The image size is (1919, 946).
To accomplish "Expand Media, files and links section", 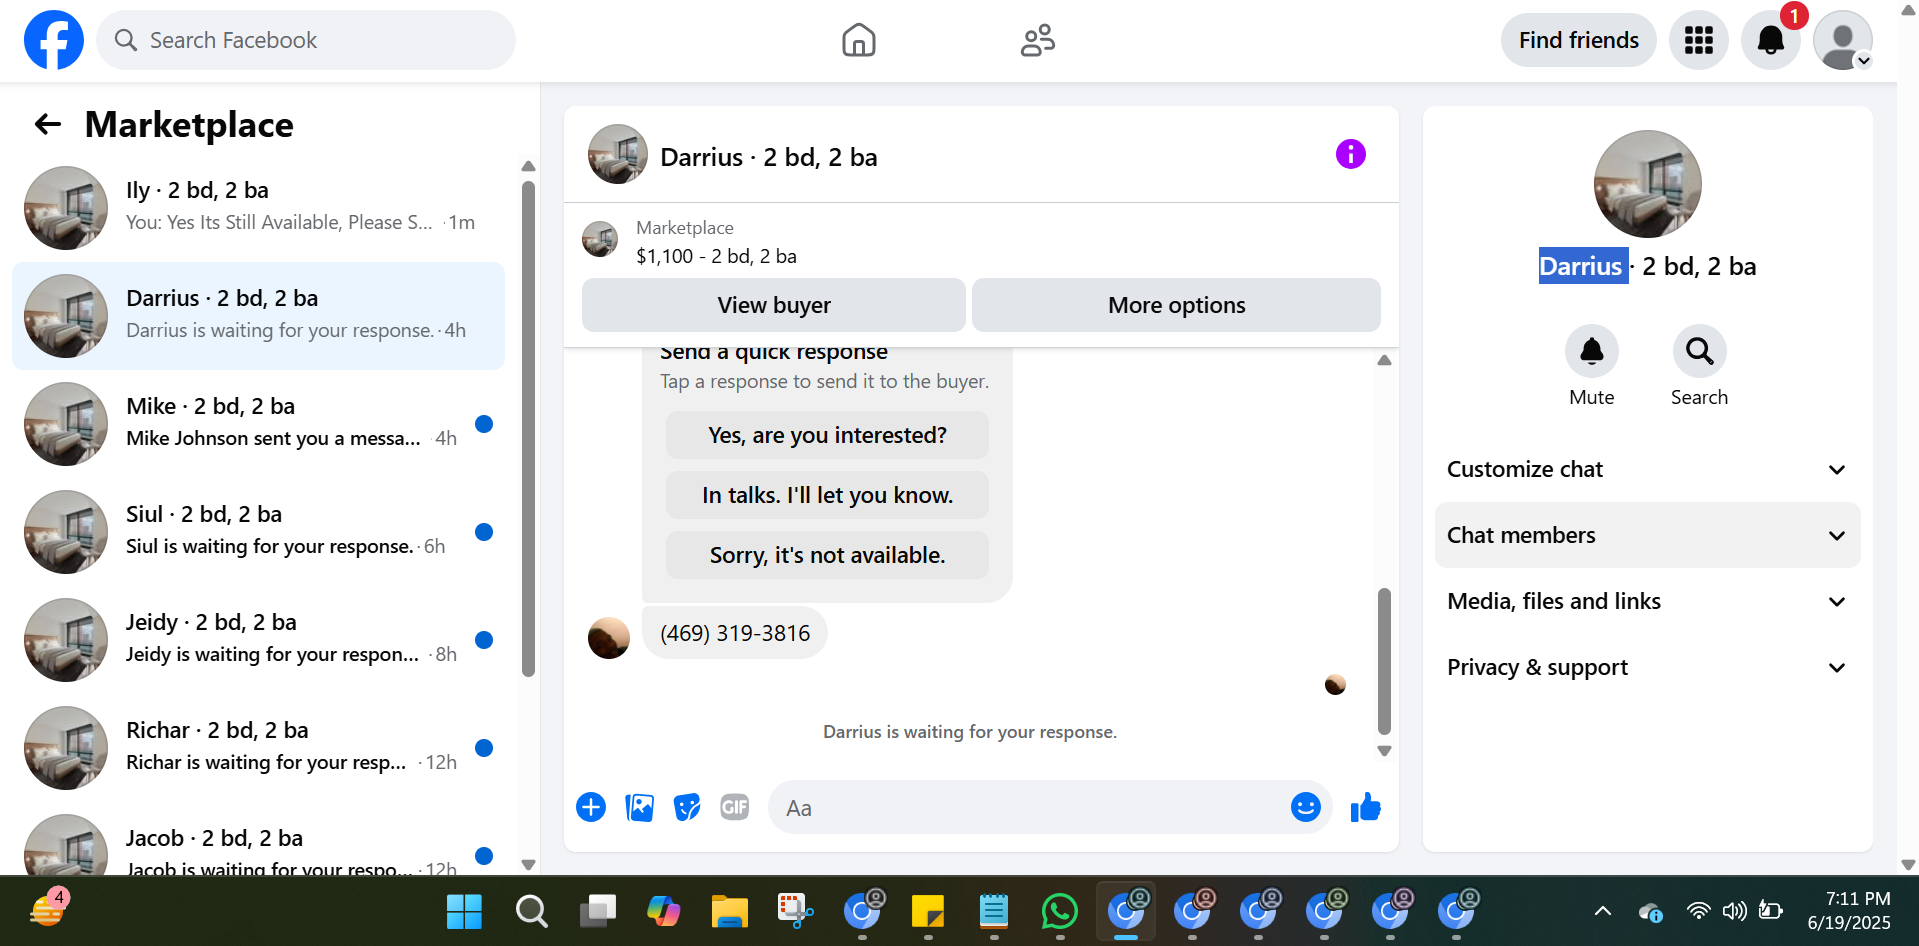I will (x=1648, y=601).
